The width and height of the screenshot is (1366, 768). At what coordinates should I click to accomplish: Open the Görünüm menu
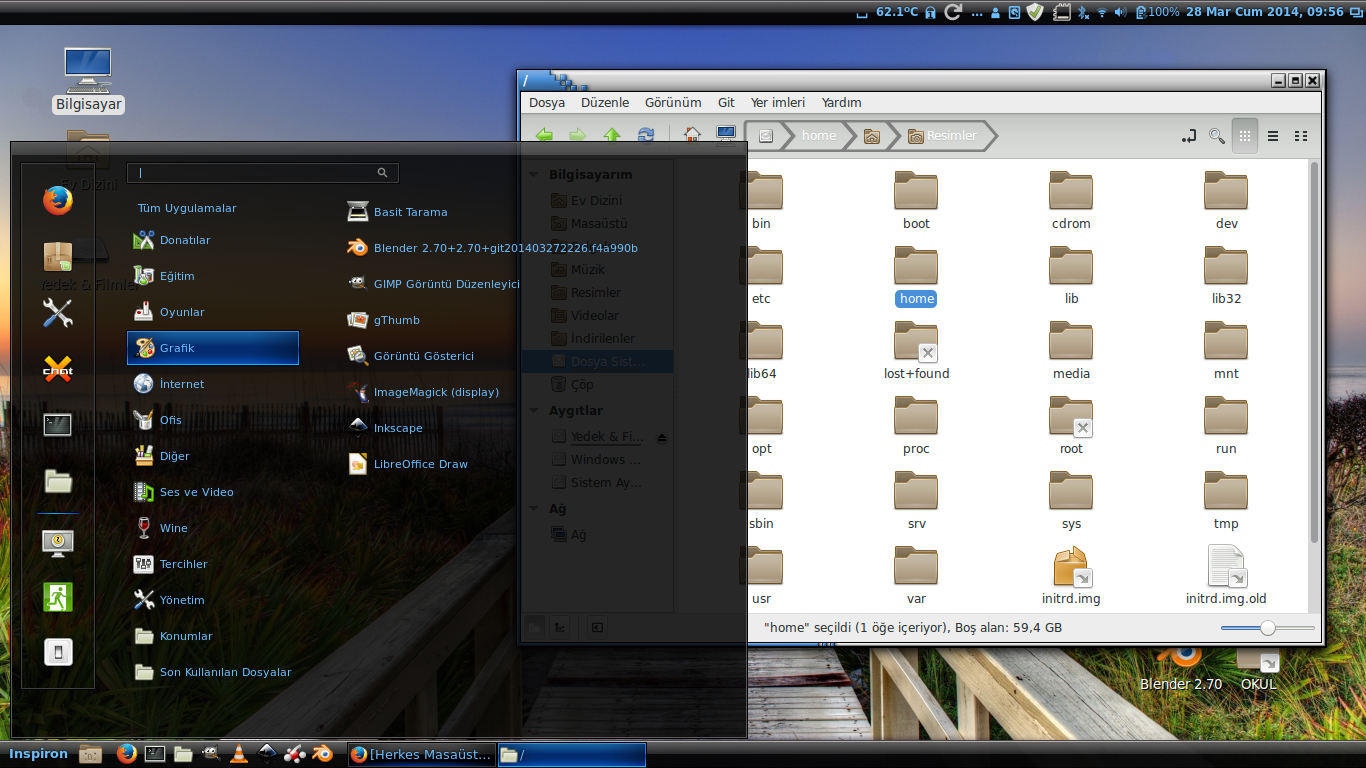click(673, 102)
